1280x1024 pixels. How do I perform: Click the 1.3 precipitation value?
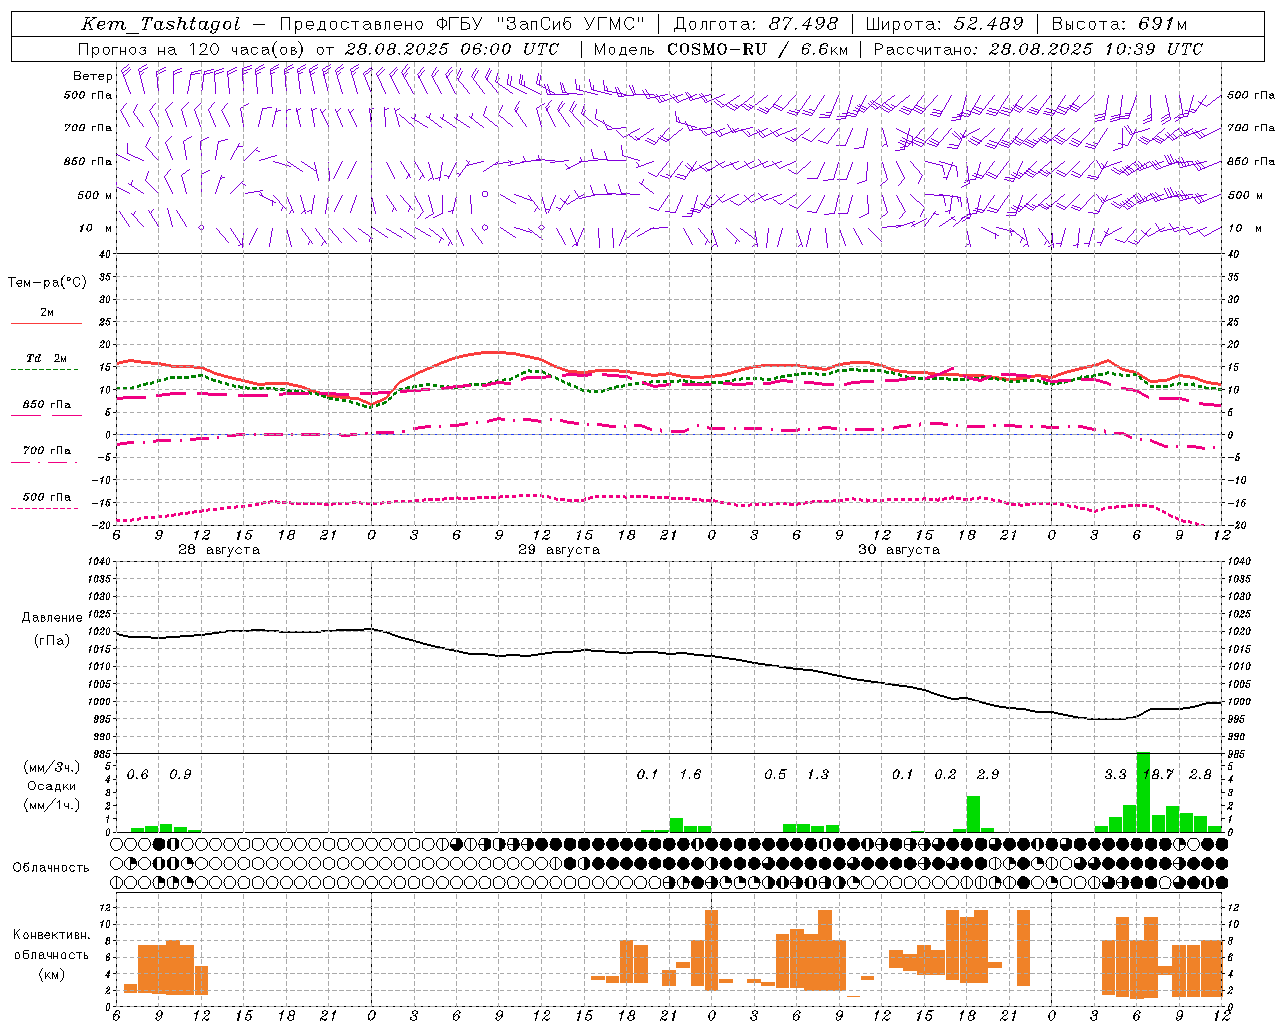click(818, 775)
